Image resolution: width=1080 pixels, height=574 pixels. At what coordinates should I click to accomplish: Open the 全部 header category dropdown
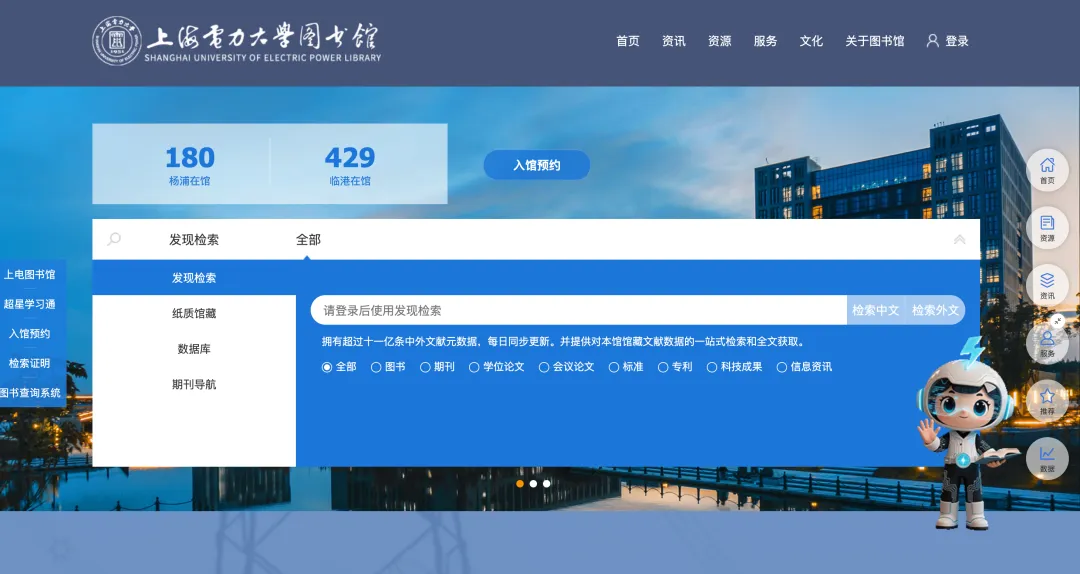(308, 240)
